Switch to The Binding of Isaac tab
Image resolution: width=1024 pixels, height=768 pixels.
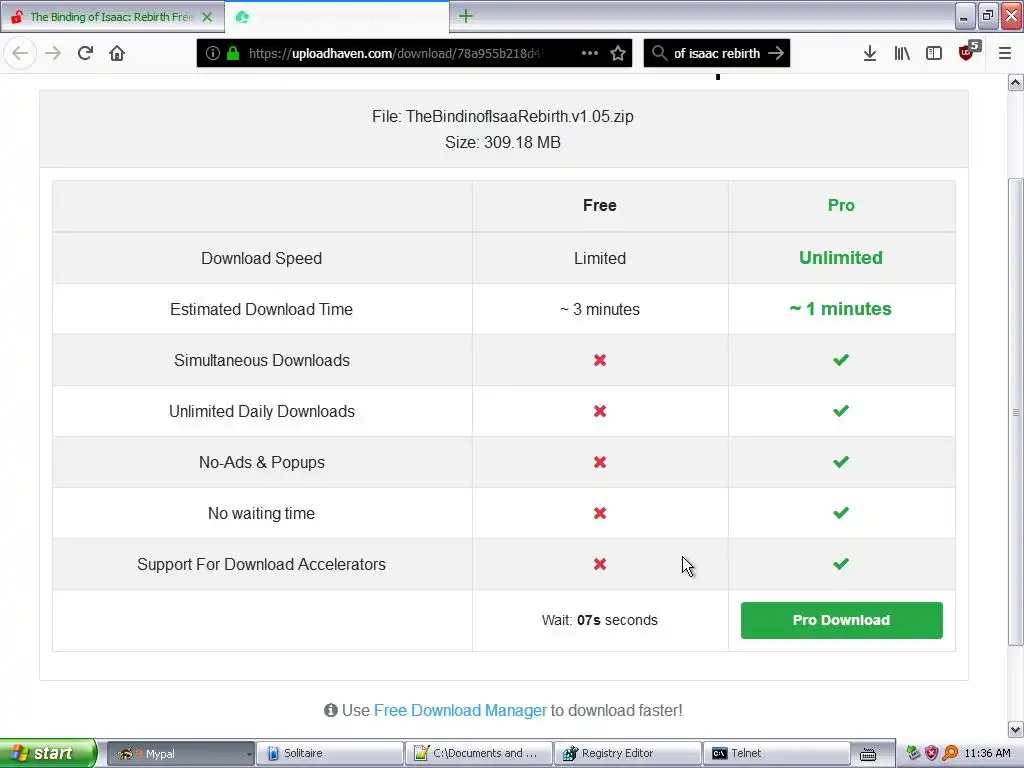coord(112,17)
